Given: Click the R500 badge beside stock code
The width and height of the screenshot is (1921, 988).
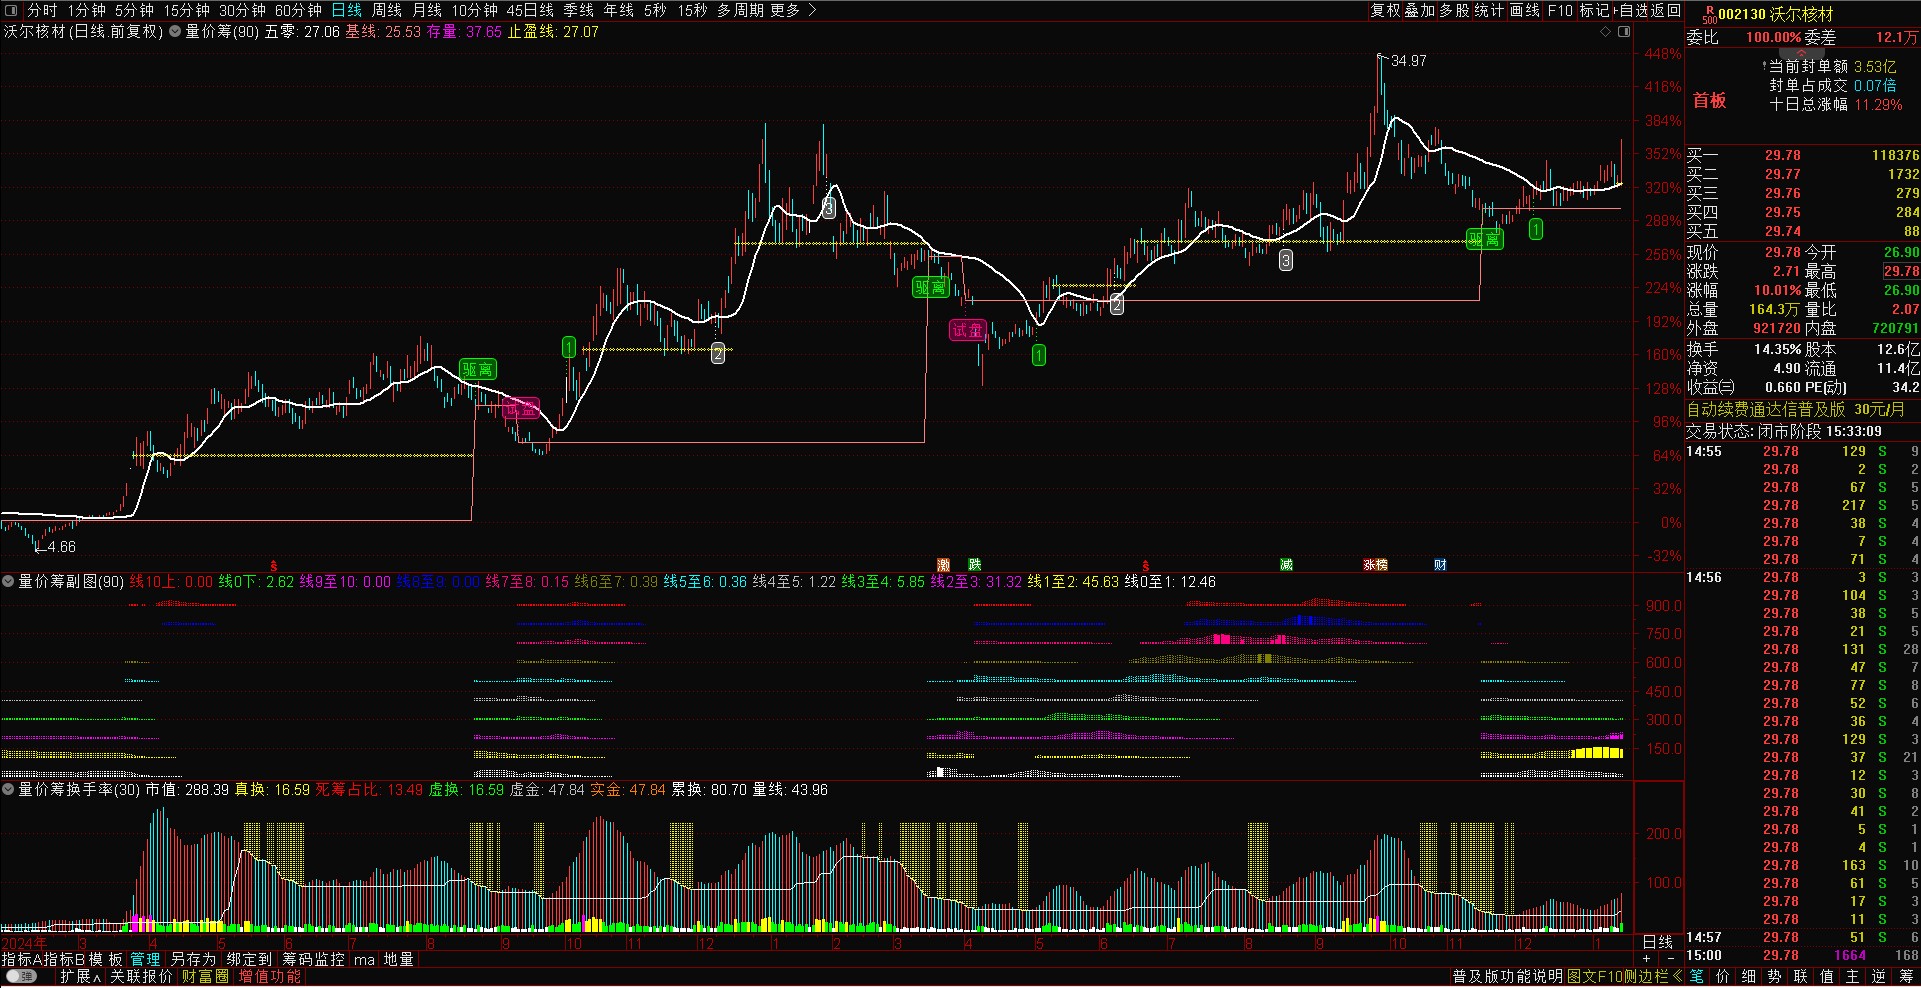Looking at the screenshot, I should tap(1709, 14).
